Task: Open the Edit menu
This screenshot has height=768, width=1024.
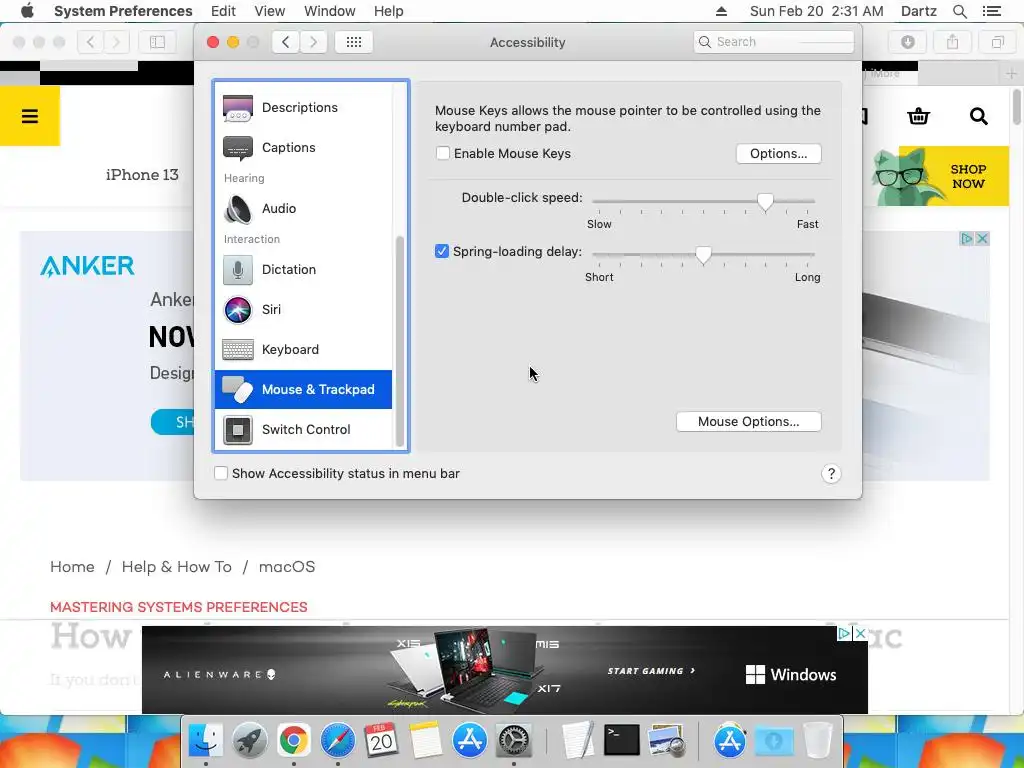Action: pos(223,11)
